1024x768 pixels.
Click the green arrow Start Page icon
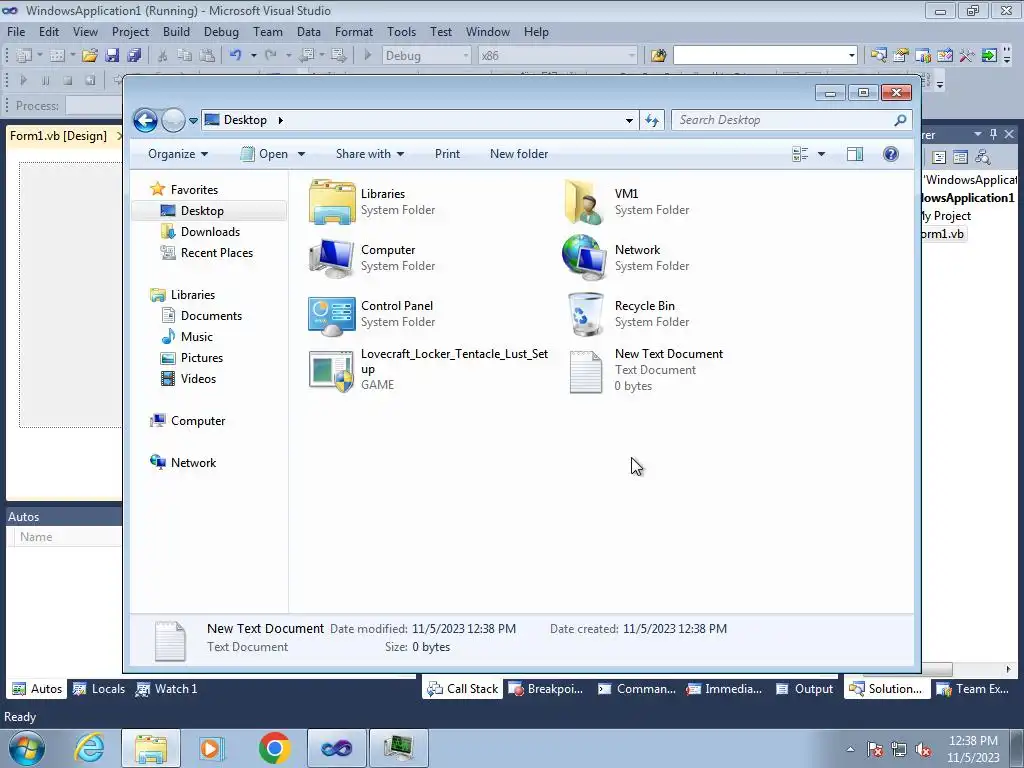989,56
